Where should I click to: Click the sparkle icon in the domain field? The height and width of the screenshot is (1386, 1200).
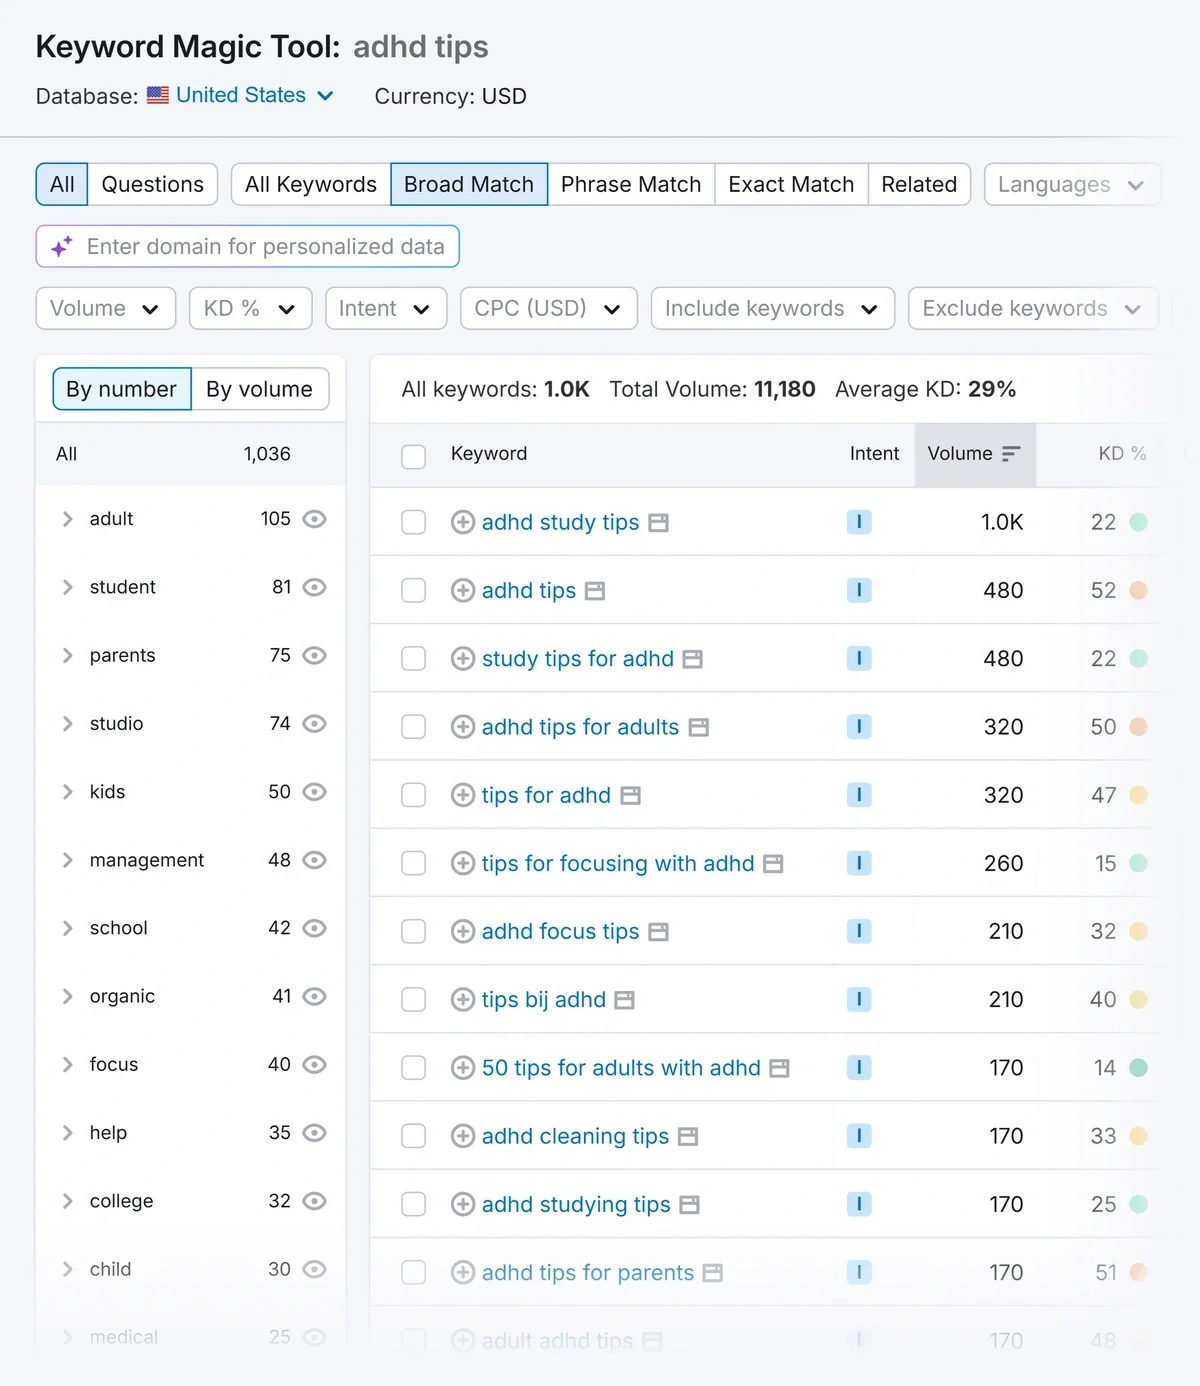coord(61,246)
